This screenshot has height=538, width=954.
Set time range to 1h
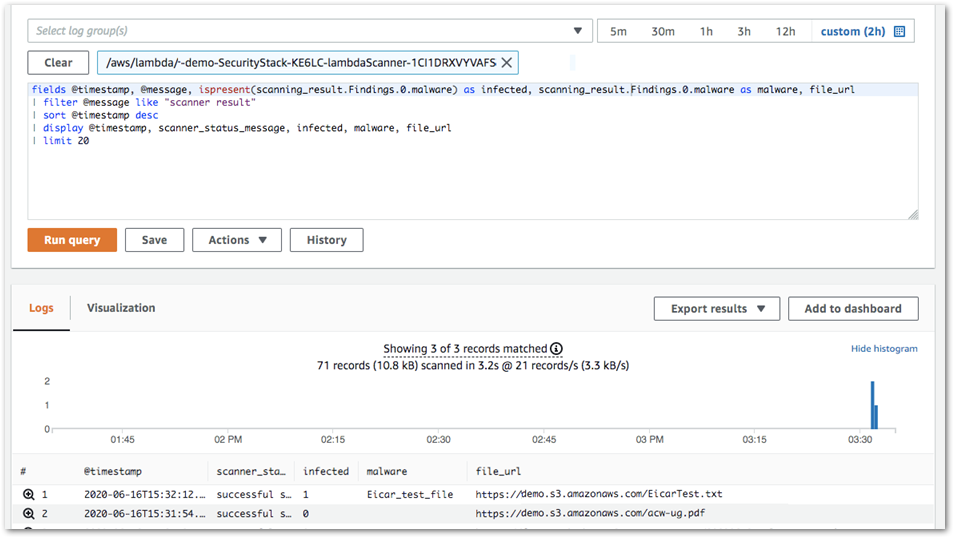(x=706, y=31)
